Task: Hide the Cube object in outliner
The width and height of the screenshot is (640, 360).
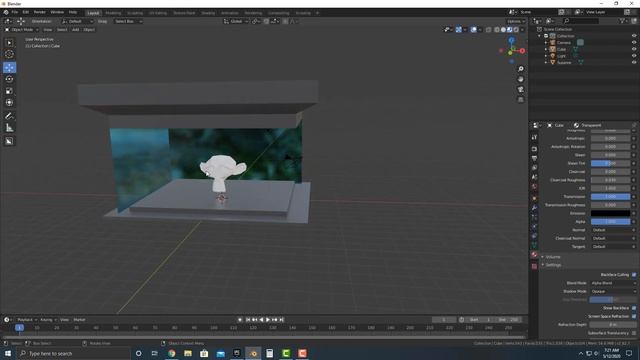Action: click(x=634, y=49)
